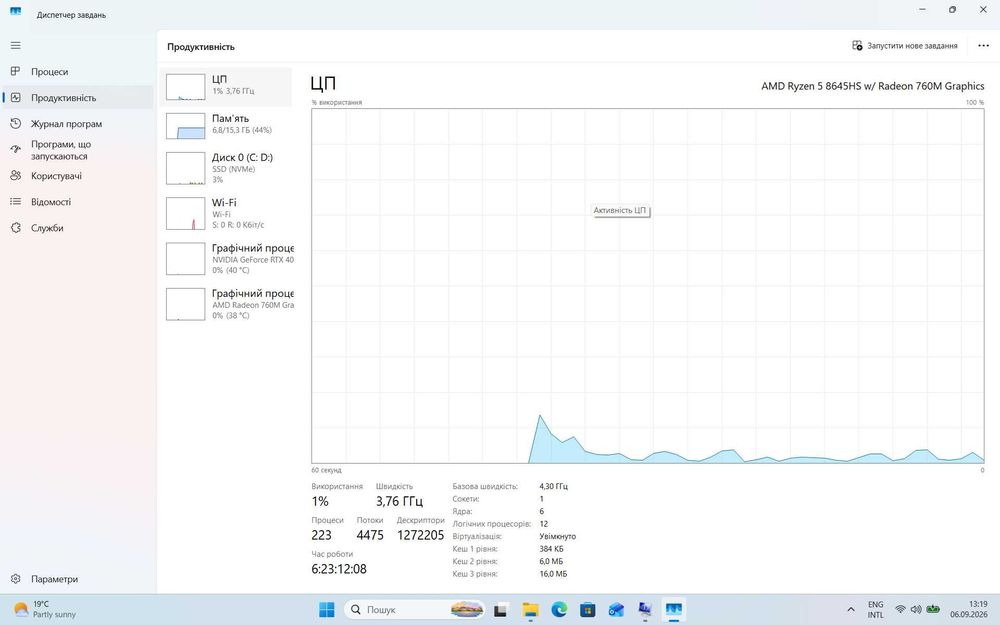Select the Wi-Fi performance card

(226, 213)
